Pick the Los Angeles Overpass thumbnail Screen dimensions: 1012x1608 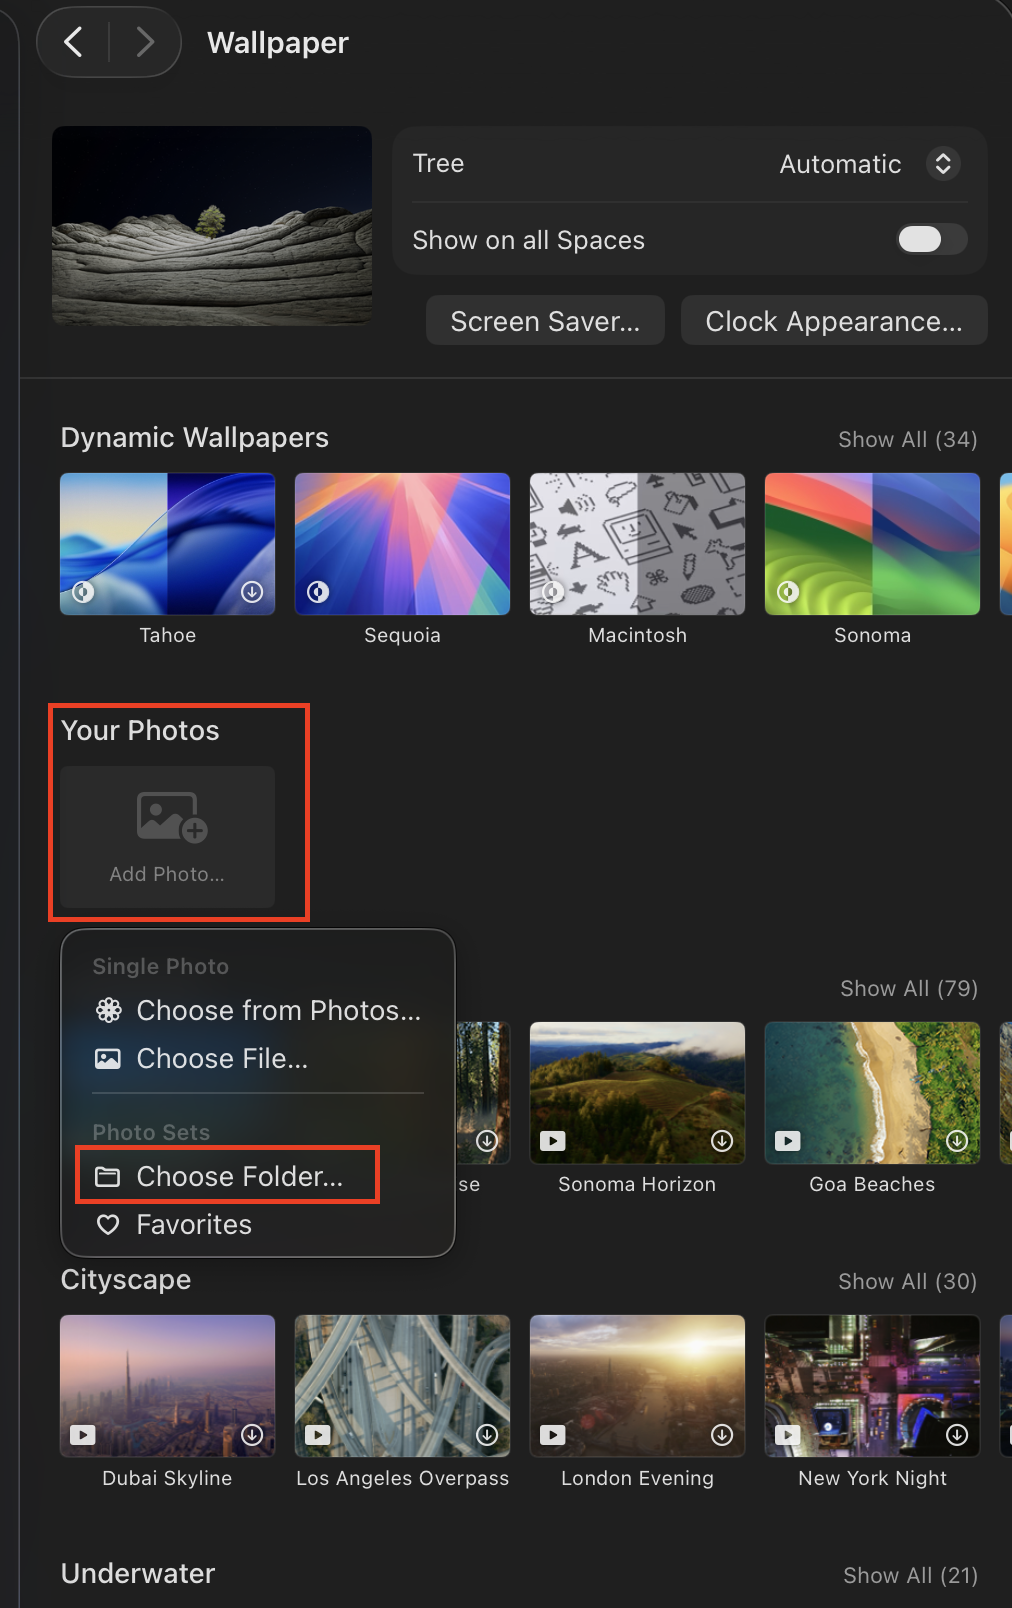pyautogui.click(x=402, y=1386)
